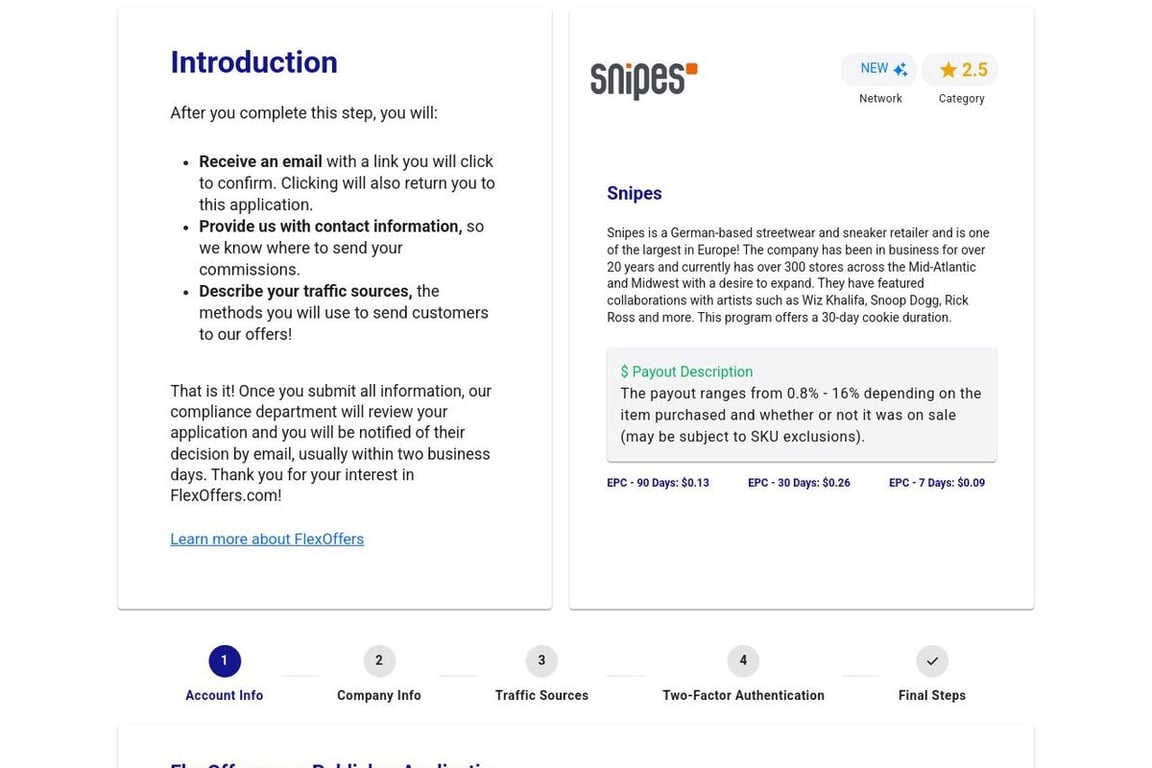
Task: Click EPC - 90 Days value
Action: click(x=658, y=483)
